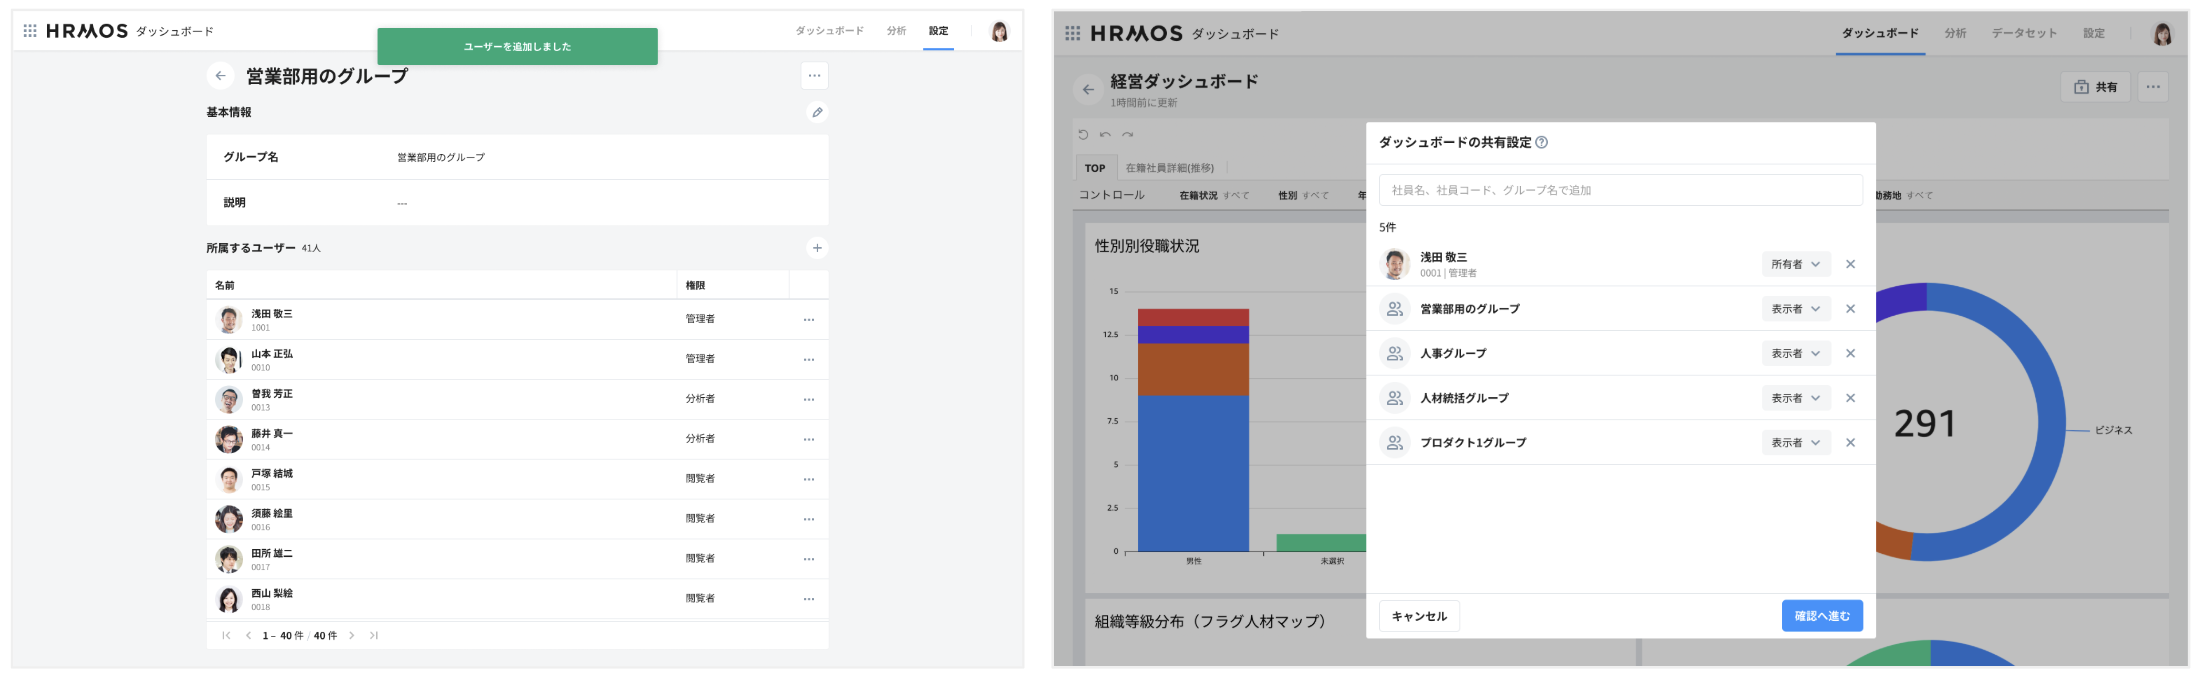This screenshot has height=676, width=2196.
Task: Click the search field to add members
Action: click(1620, 190)
